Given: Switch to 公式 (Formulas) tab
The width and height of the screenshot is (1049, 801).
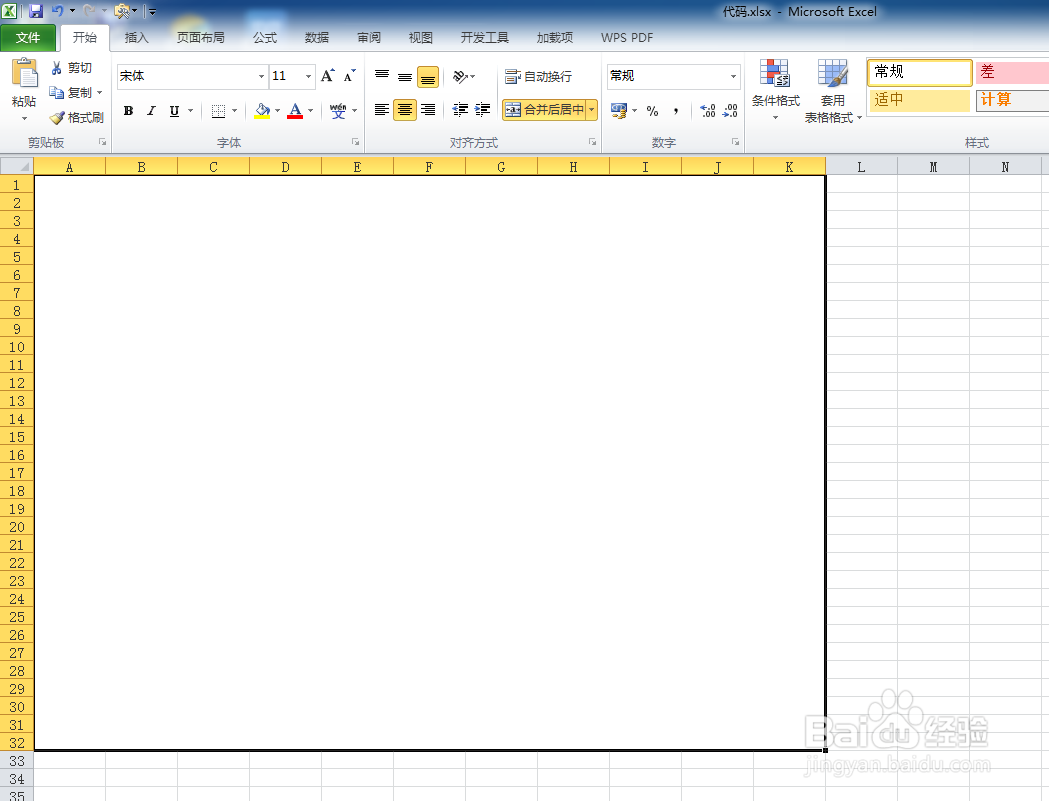Looking at the screenshot, I should pyautogui.click(x=265, y=37).
